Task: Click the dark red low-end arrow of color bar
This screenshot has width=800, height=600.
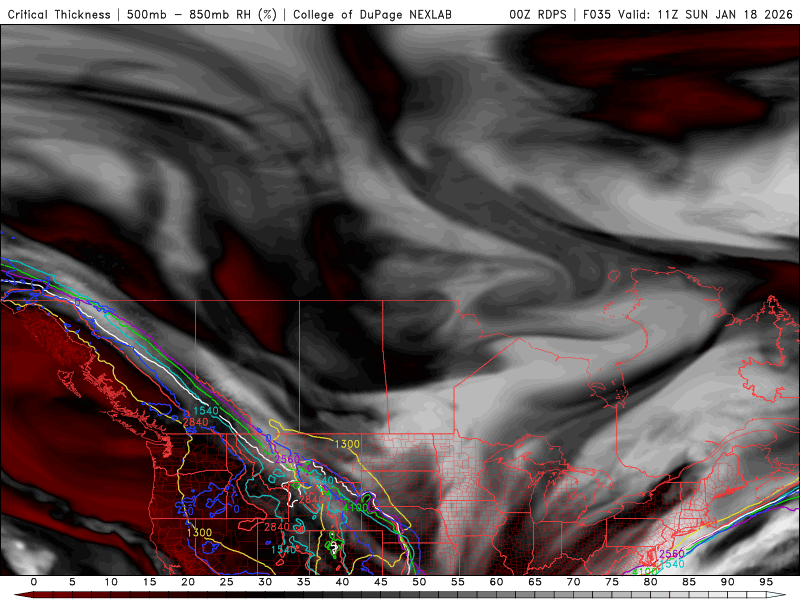Action: [23, 595]
